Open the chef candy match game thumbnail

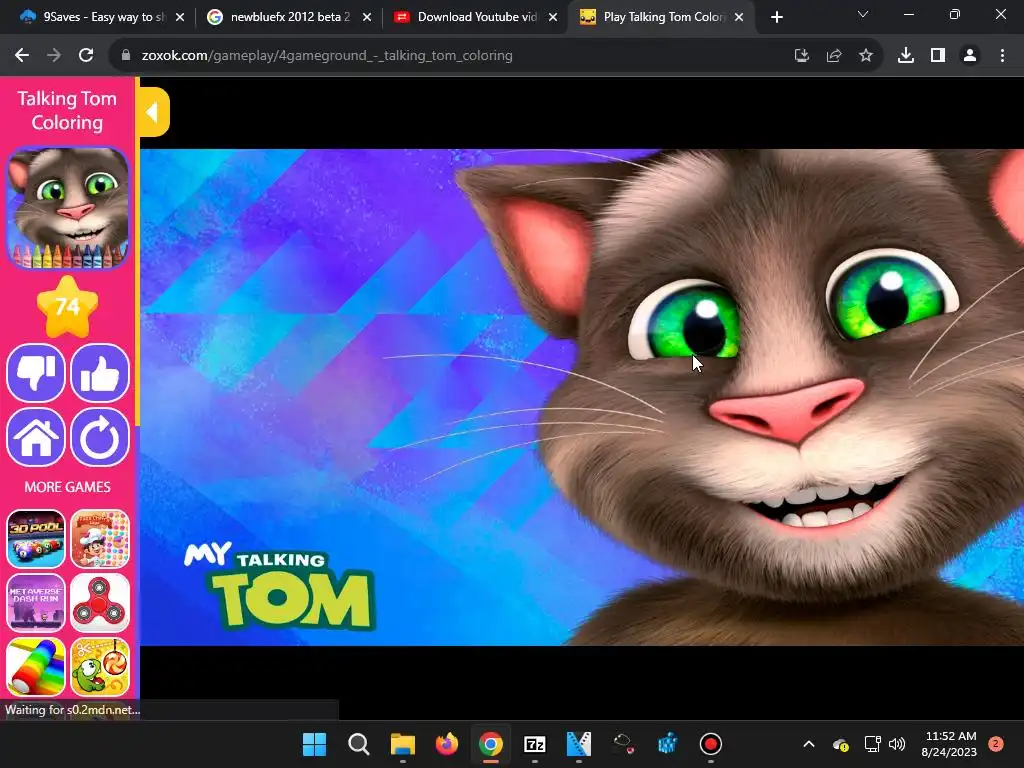pyautogui.click(x=100, y=539)
